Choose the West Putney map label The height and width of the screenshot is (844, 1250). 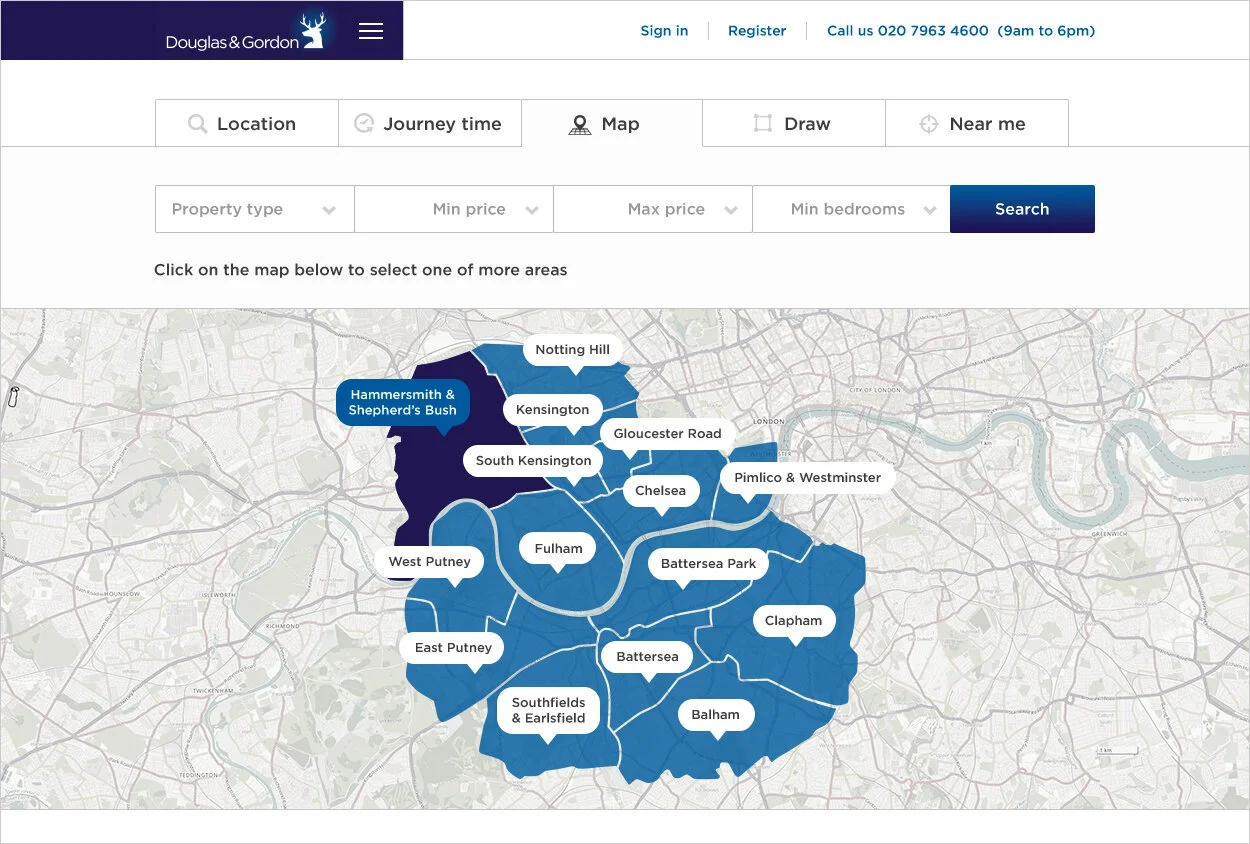coord(429,562)
